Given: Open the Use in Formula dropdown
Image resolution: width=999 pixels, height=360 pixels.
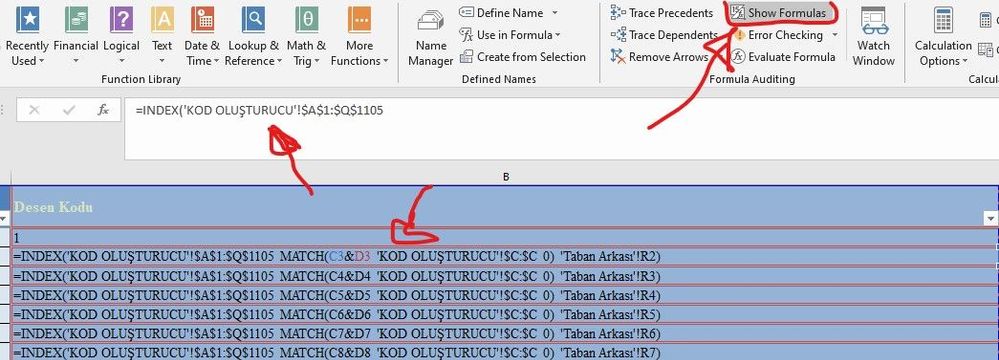Looking at the screenshot, I should point(510,35).
